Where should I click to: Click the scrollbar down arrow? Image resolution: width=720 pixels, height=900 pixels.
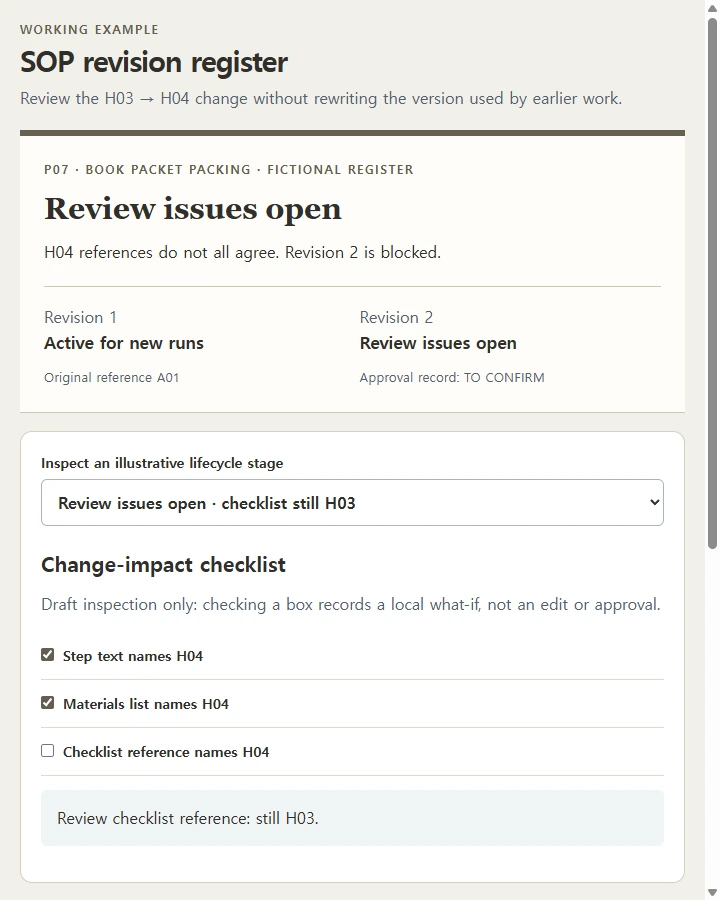[x=713, y=893]
